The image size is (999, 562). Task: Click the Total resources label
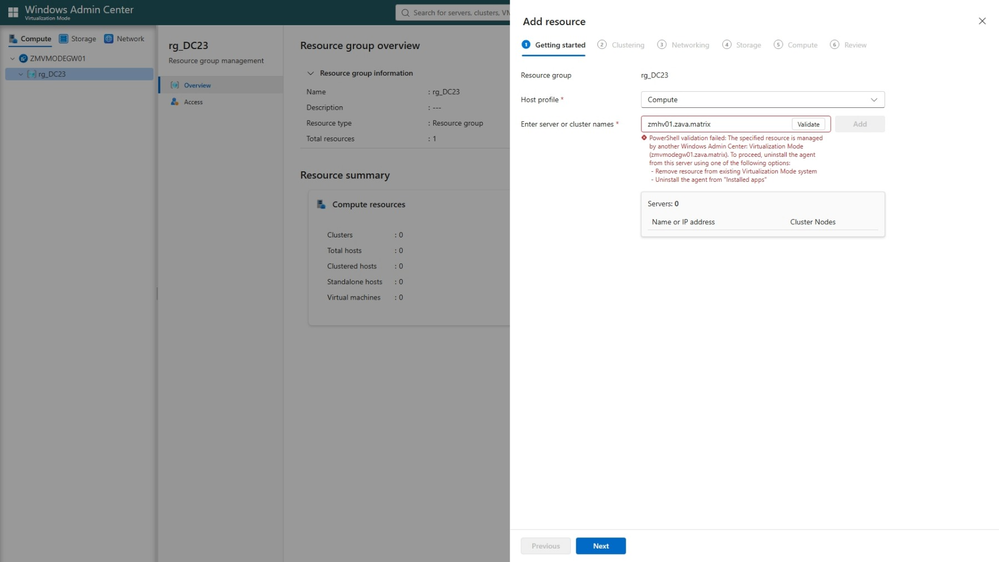click(x=330, y=139)
